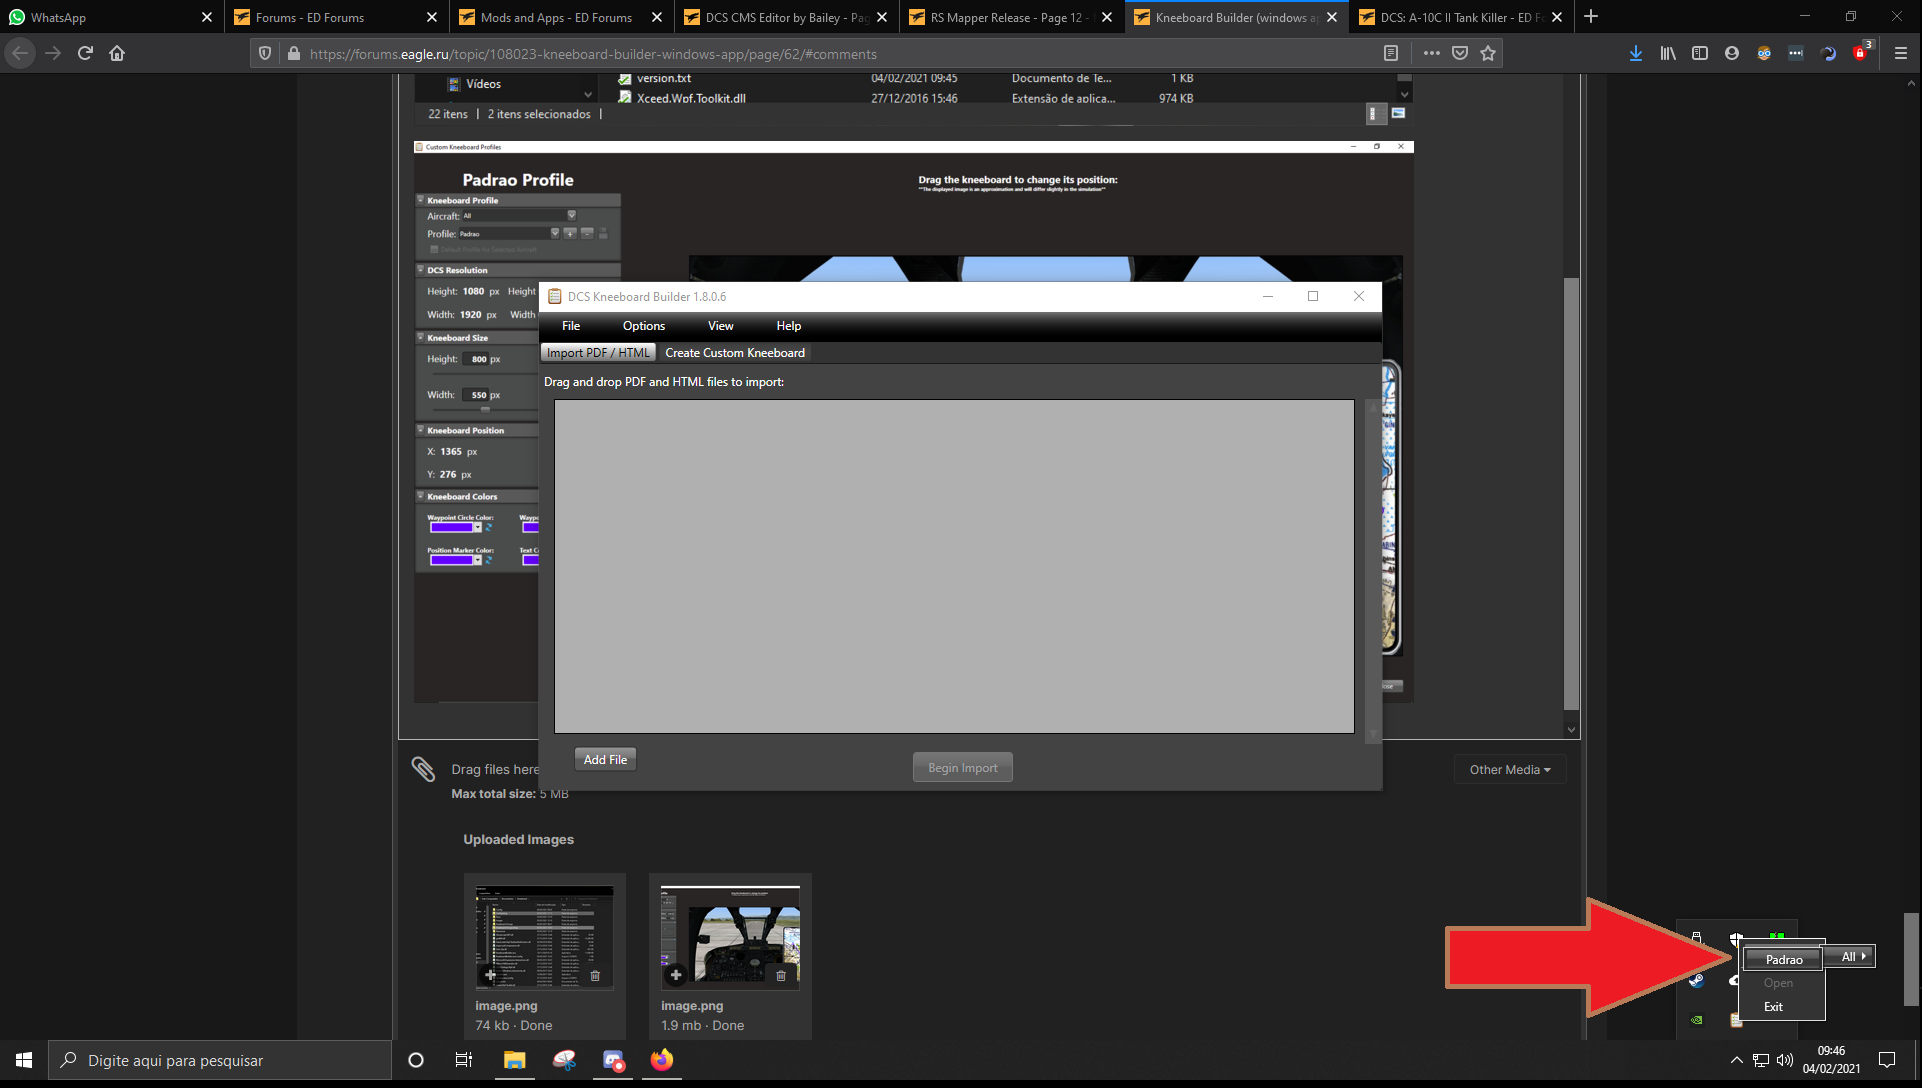Viewport: 1922px width, 1088px height.
Task: Remove profile with minus button
Action: tap(587, 233)
